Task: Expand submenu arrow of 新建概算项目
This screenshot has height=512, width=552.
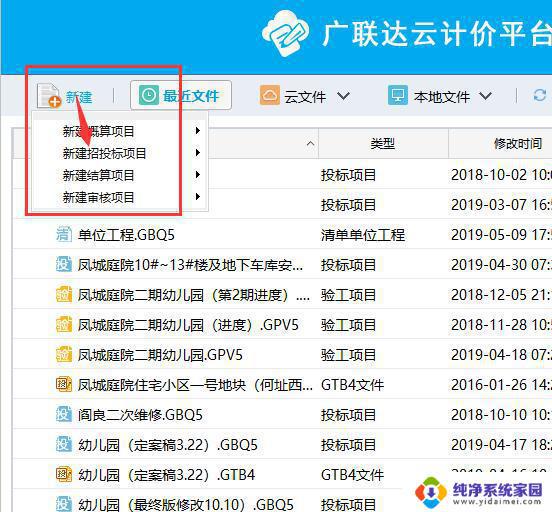Action: click(198, 131)
